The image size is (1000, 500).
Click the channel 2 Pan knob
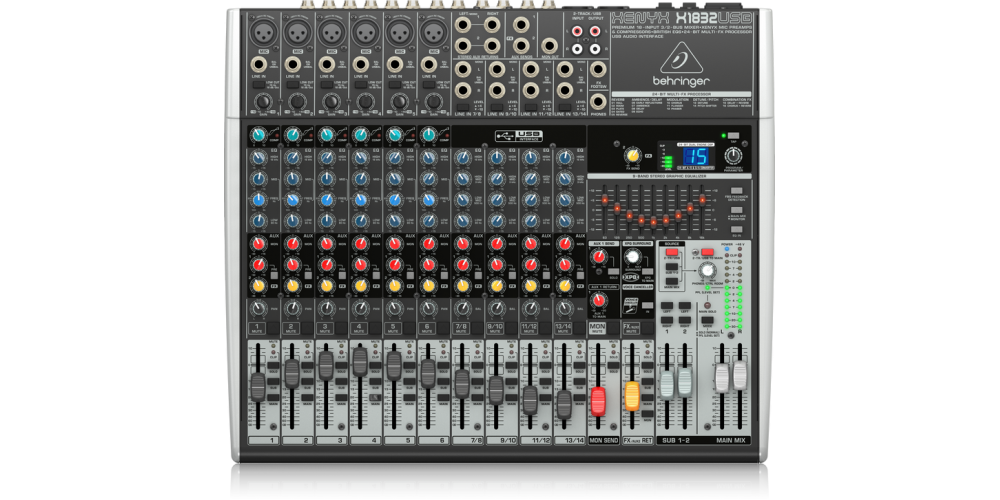coord(292,309)
